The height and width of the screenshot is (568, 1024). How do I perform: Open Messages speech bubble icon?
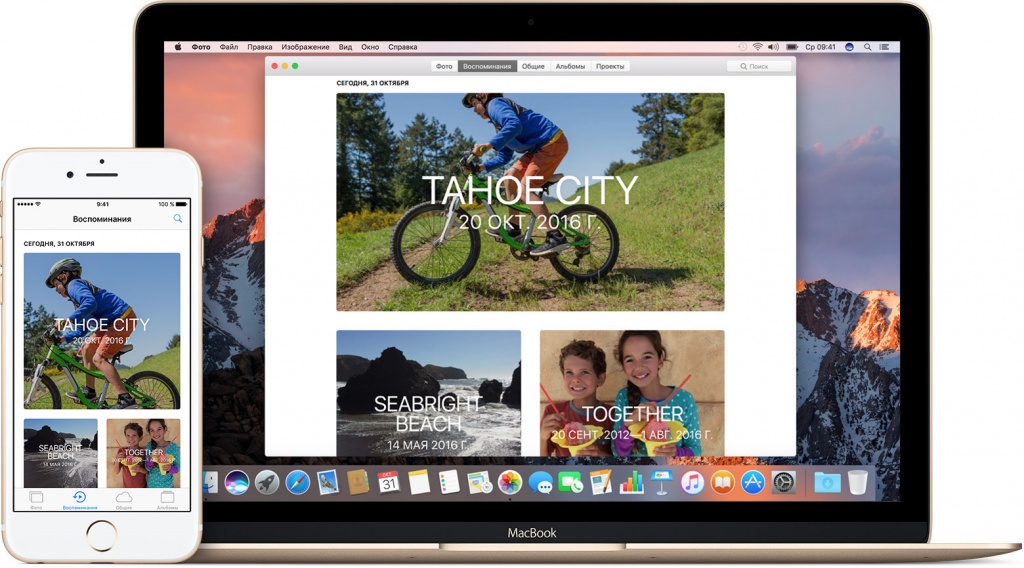[541, 483]
